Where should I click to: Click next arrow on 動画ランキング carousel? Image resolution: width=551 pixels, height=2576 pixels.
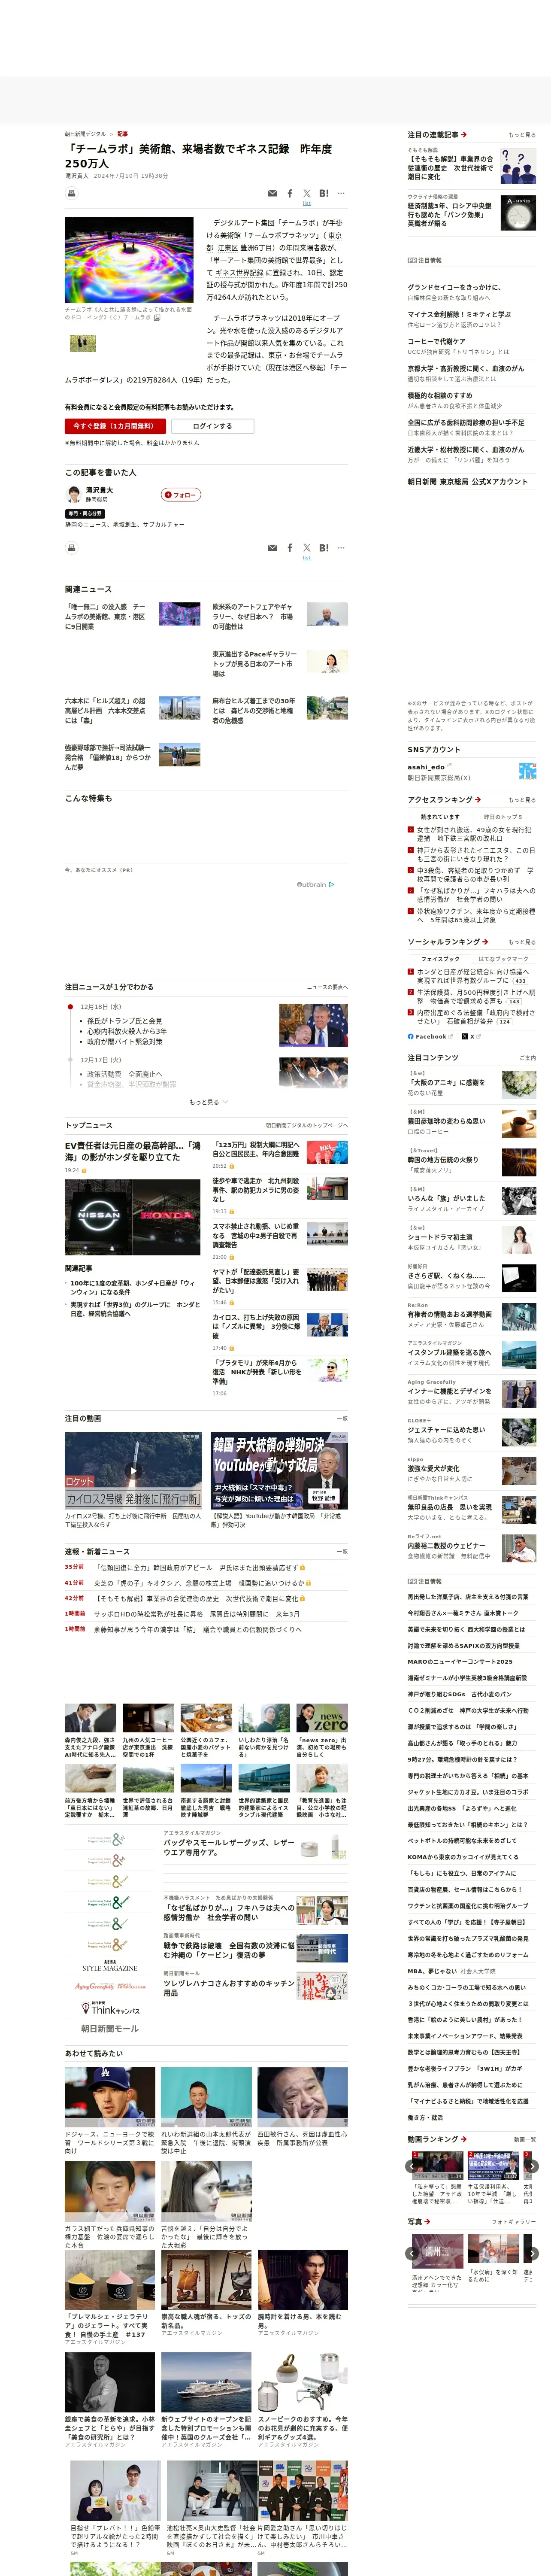tap(532, 2166)
